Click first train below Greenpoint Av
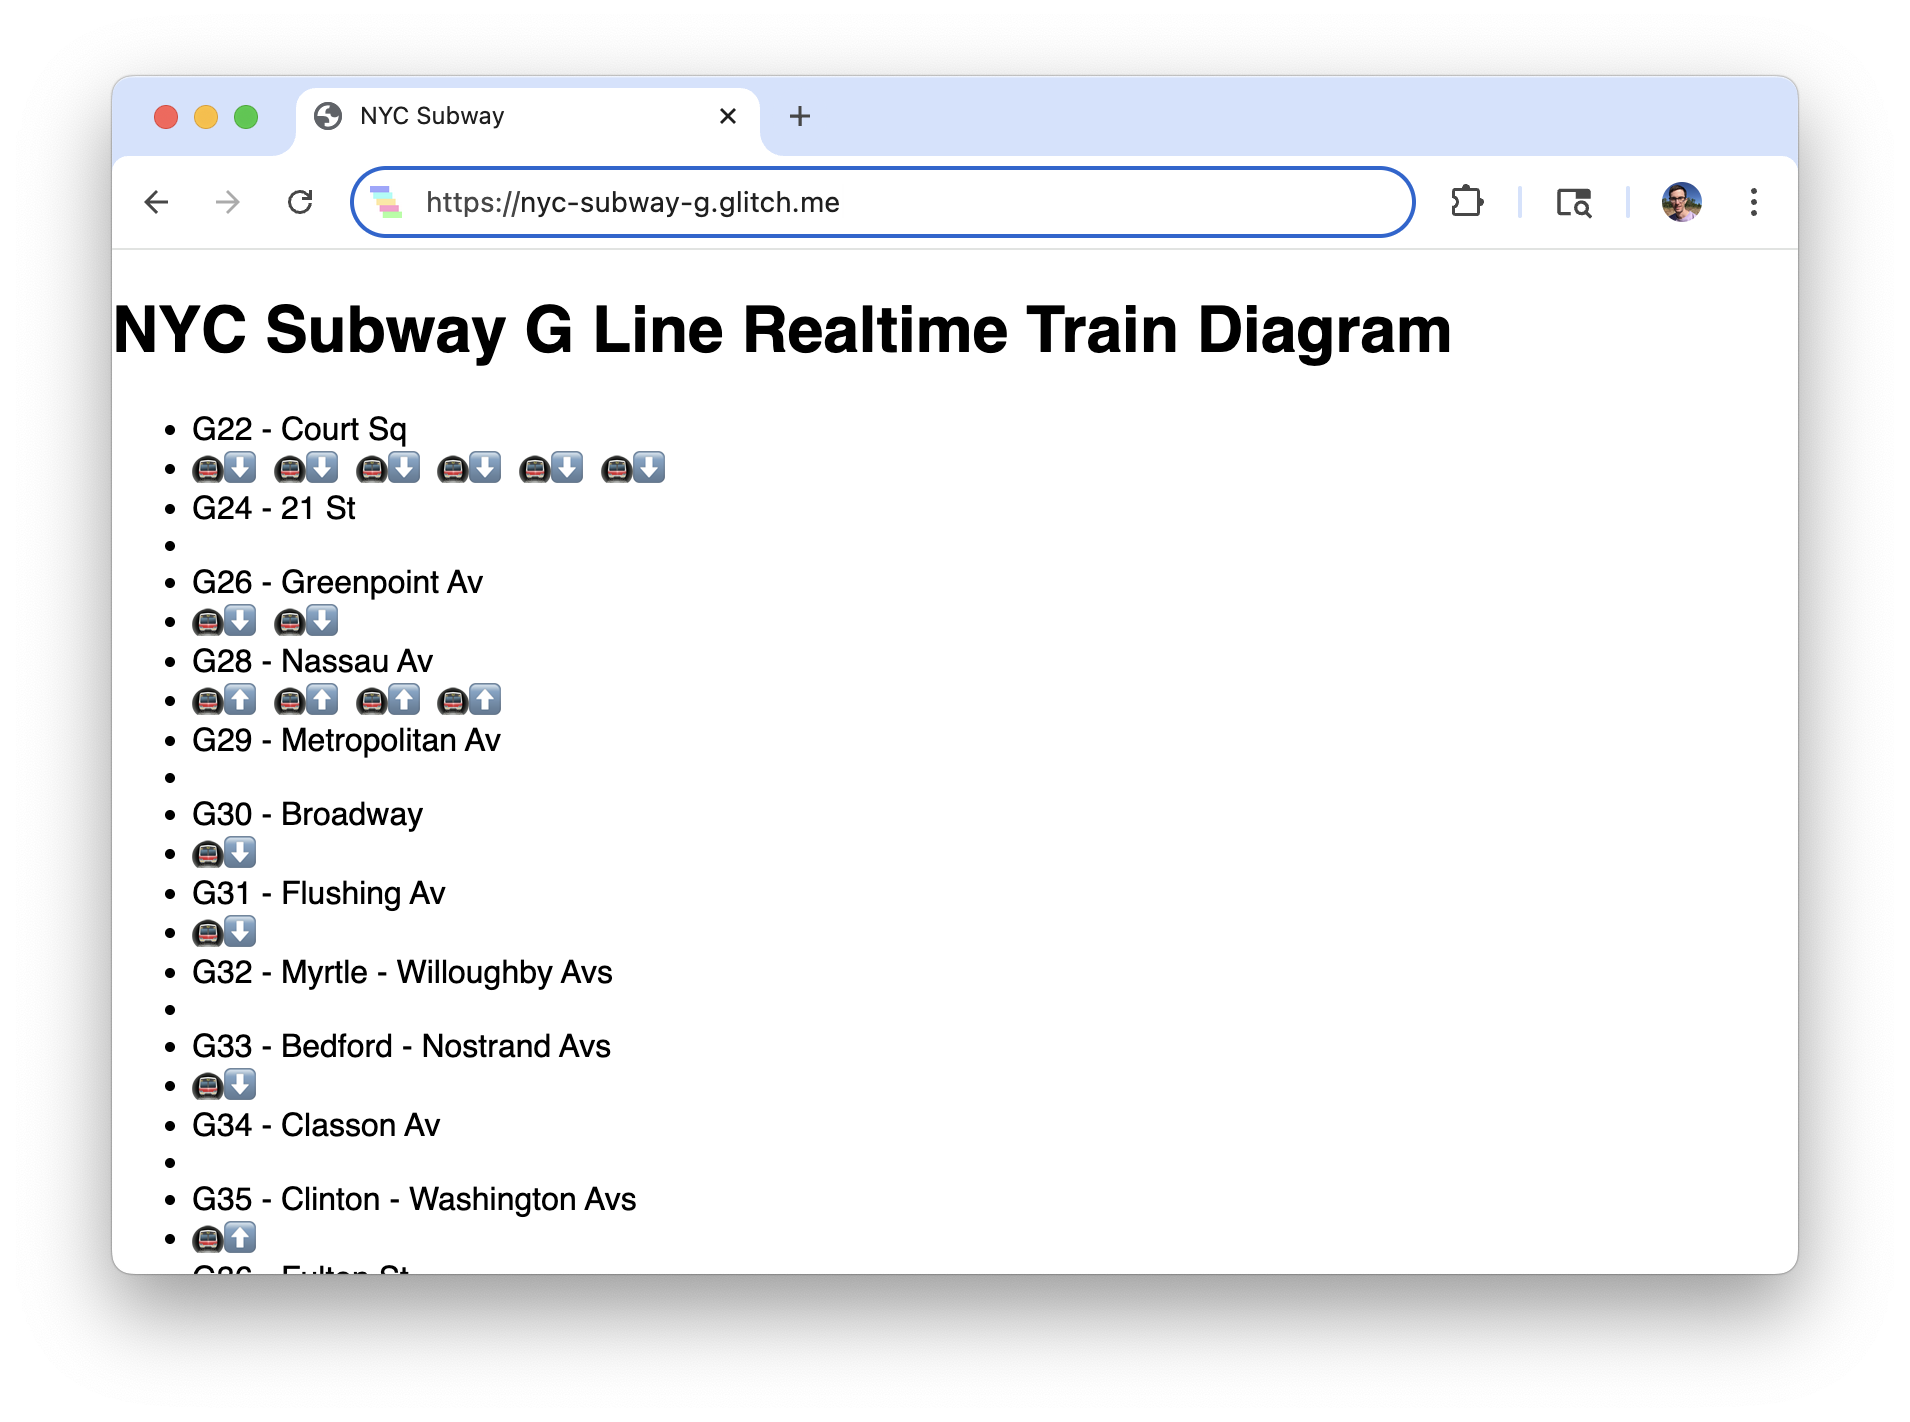The image size is (1910, 1422). tap(224, 621)
